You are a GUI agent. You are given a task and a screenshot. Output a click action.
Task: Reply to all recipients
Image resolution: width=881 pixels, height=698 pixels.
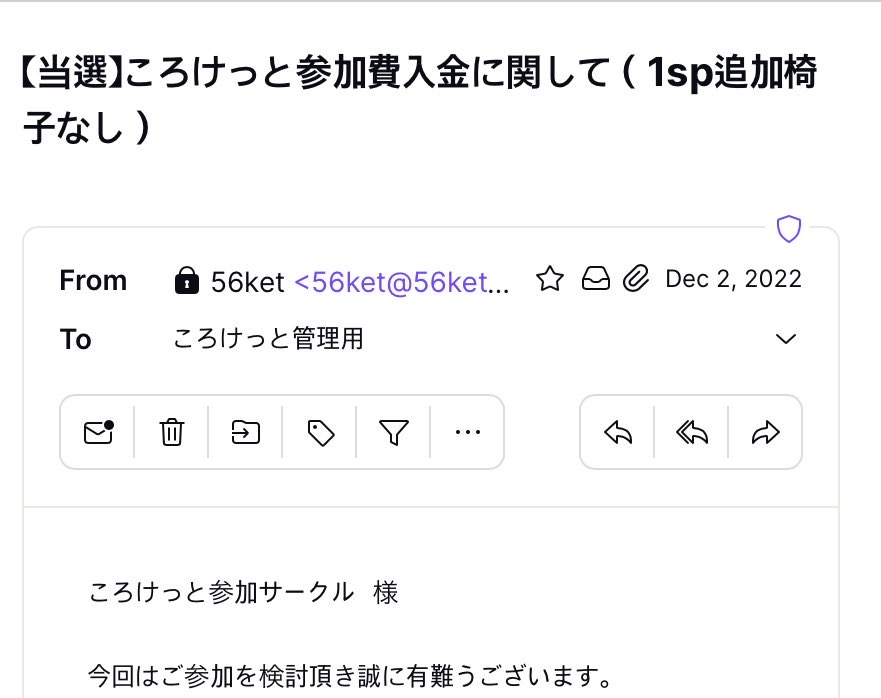tap(691, 432)
